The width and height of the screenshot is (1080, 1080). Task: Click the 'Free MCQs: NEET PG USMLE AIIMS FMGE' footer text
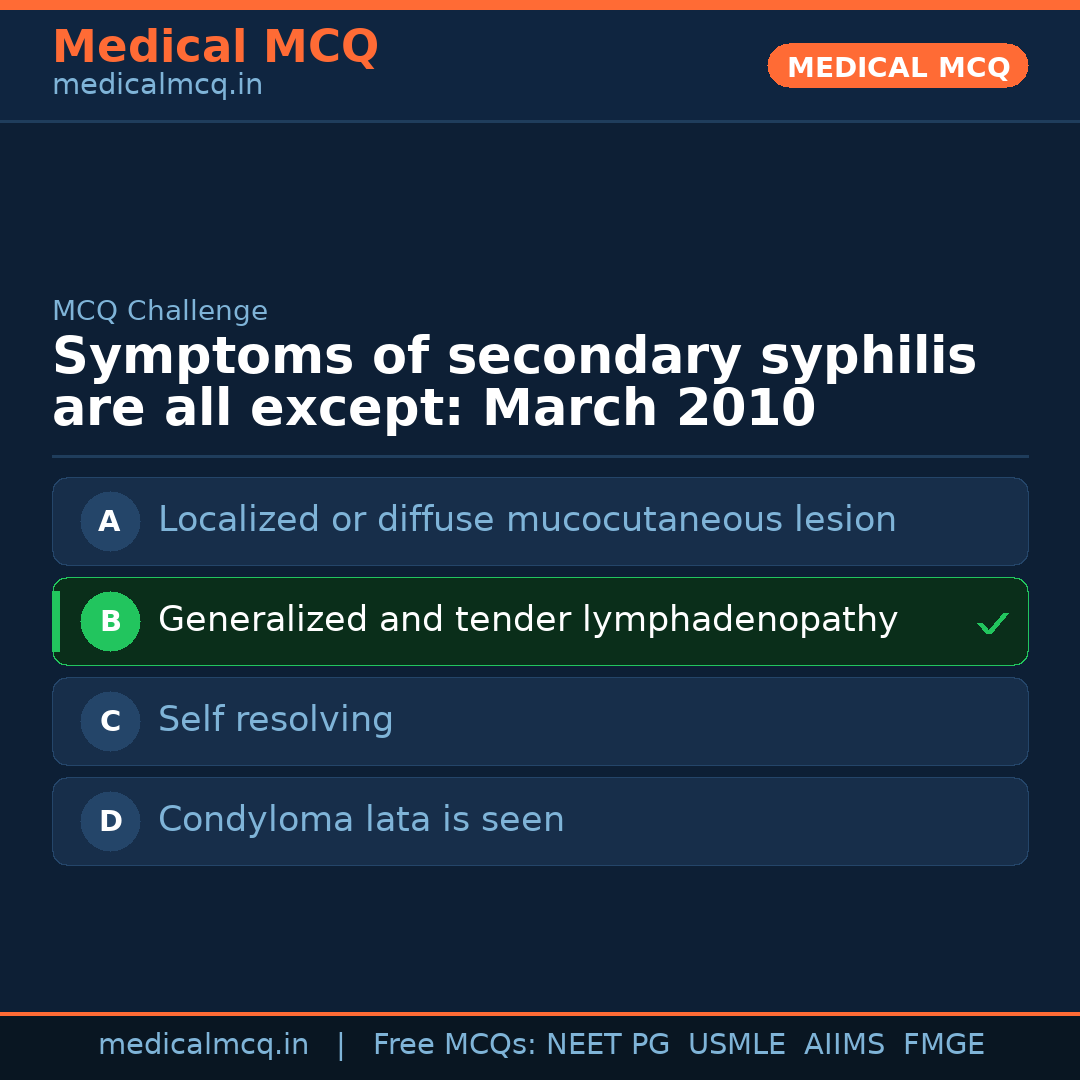(678, 1045)
